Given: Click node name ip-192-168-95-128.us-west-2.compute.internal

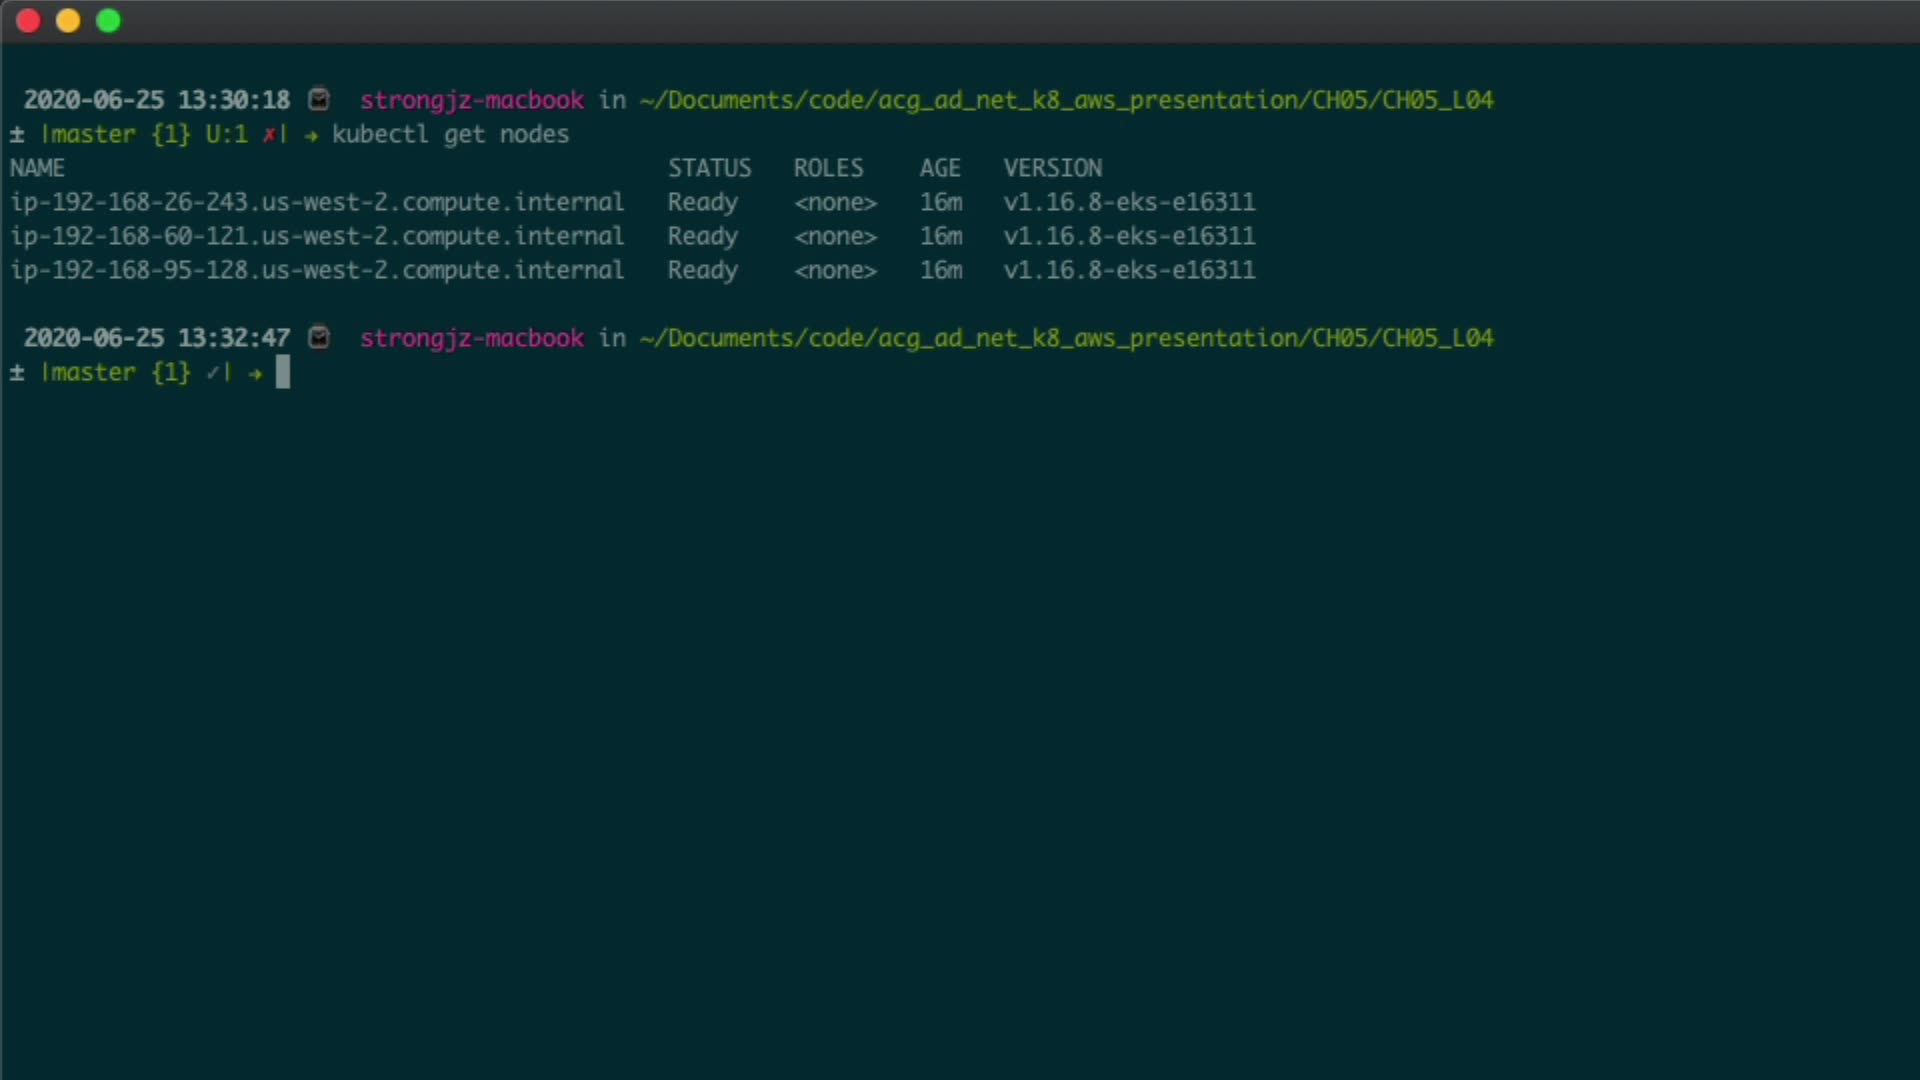Looking at the screenshot, I should pos(317,270).
